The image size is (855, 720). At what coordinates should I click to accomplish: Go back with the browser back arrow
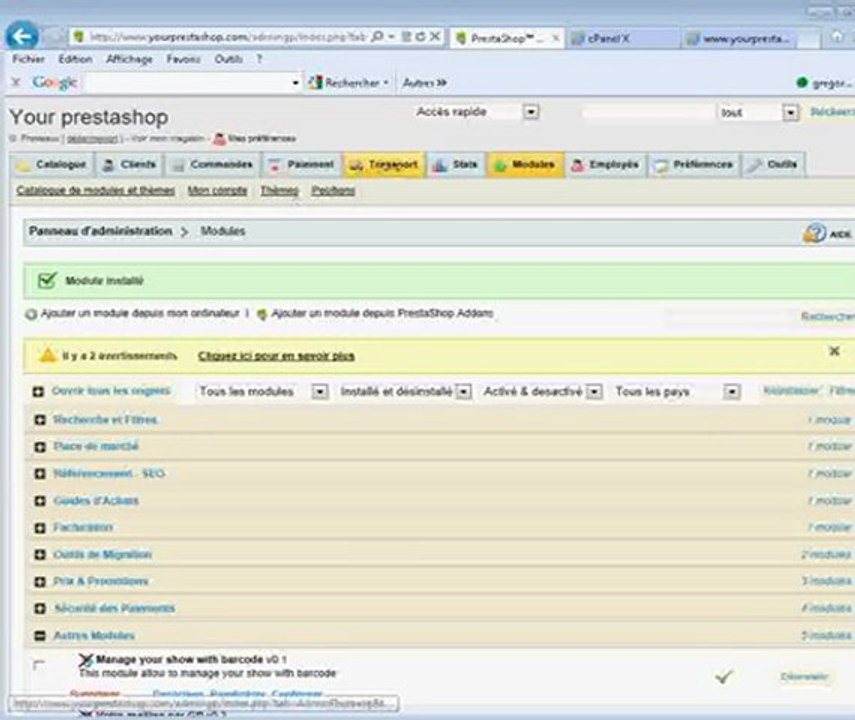[x=22, y=37]
